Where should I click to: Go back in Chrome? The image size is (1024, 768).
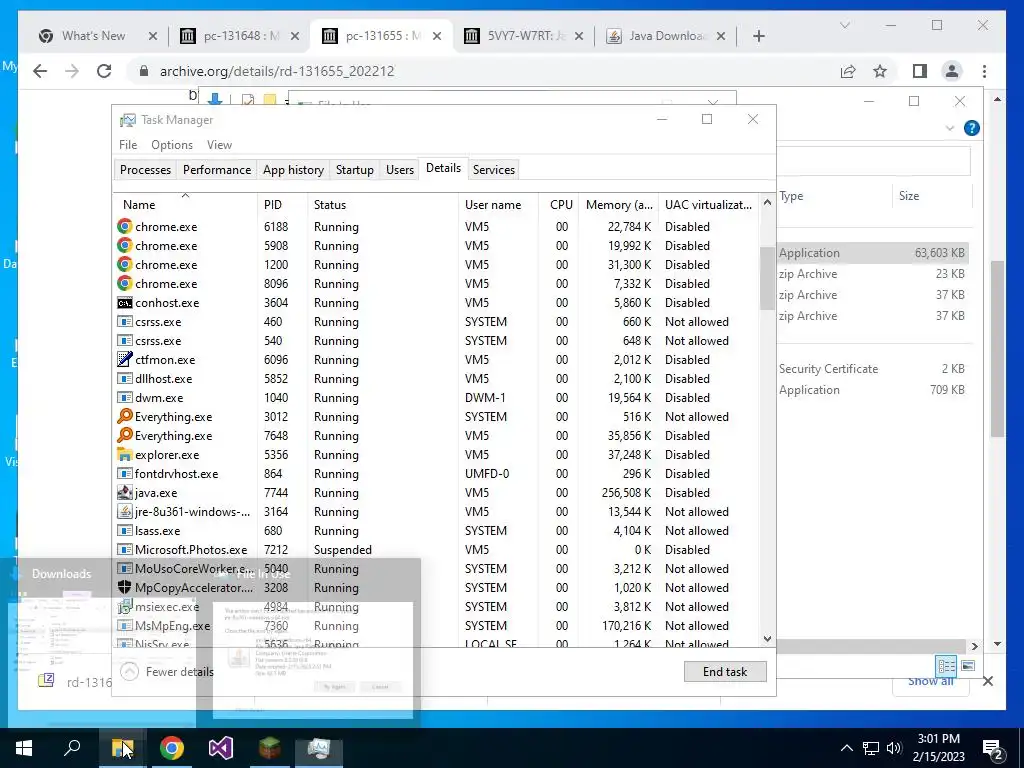point(40,71)
